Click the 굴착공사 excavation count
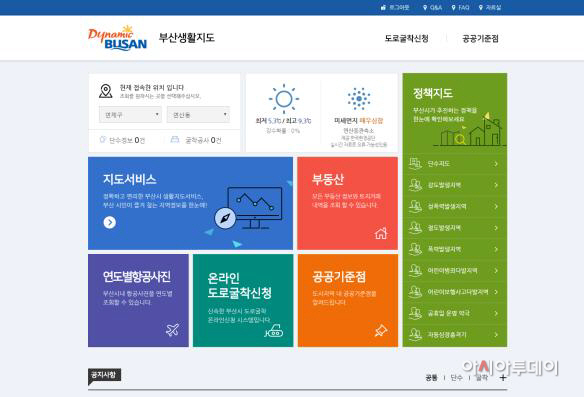 pos(203,140)
